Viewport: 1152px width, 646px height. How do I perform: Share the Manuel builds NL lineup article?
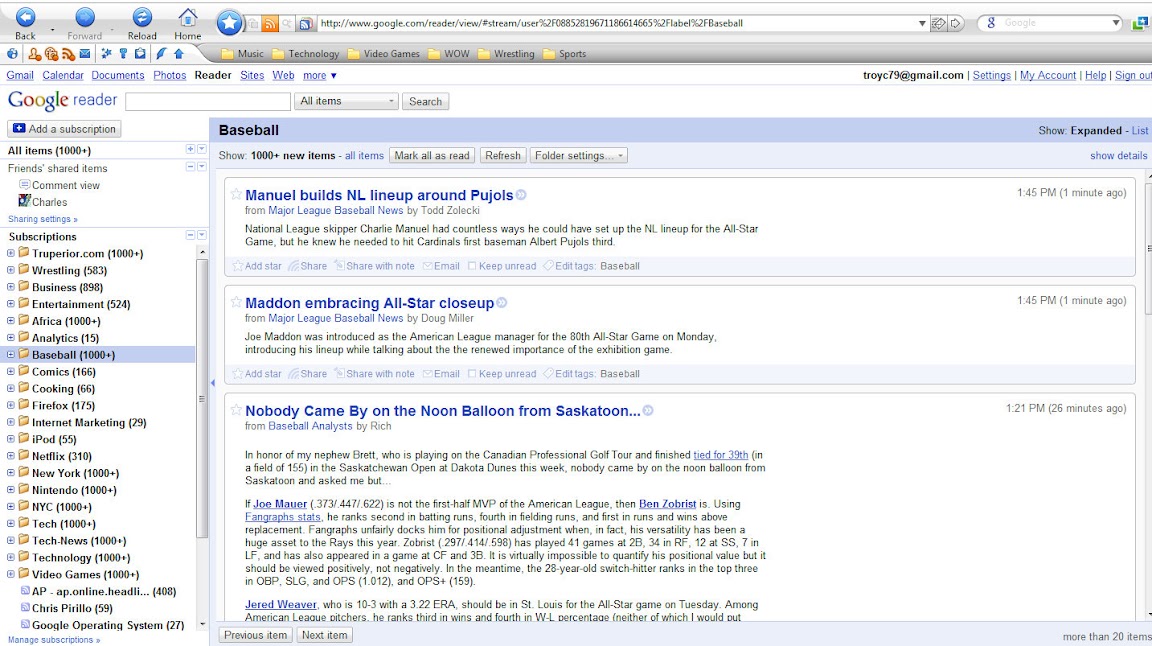tap(308, 266)
